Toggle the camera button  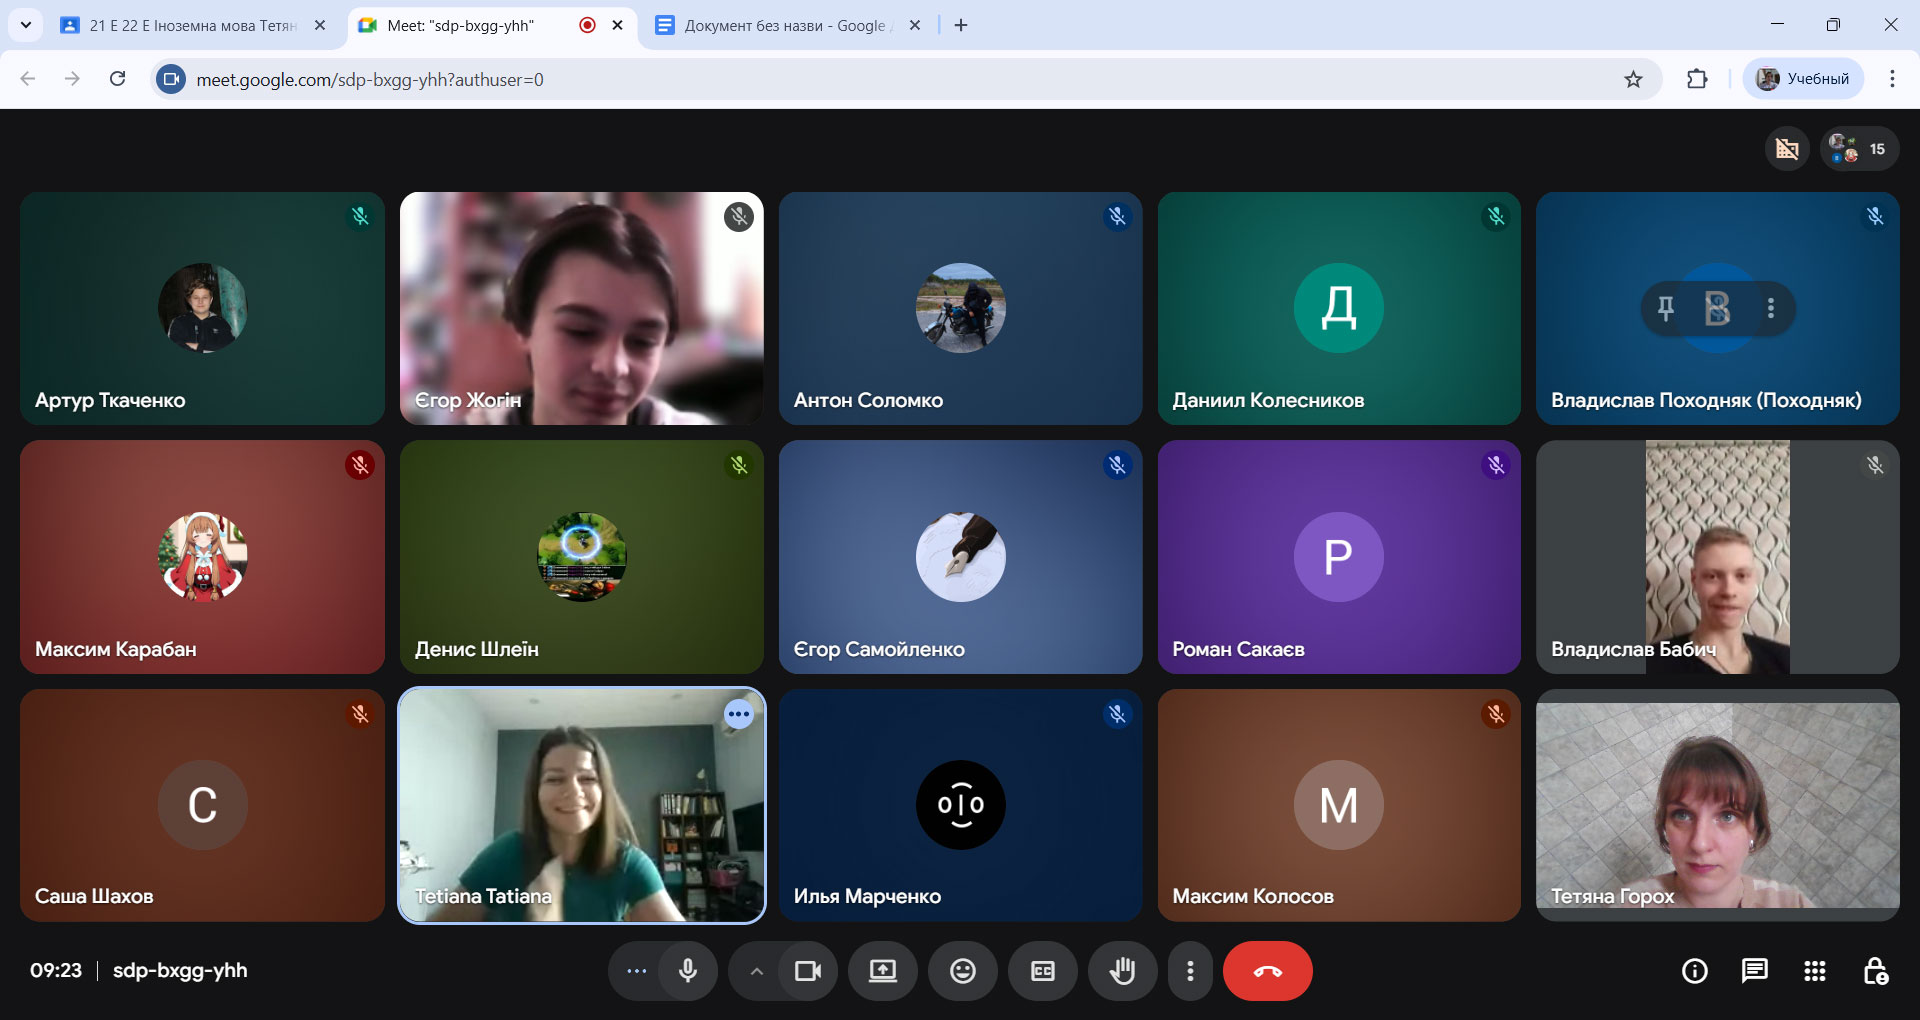tap(807, 971)
